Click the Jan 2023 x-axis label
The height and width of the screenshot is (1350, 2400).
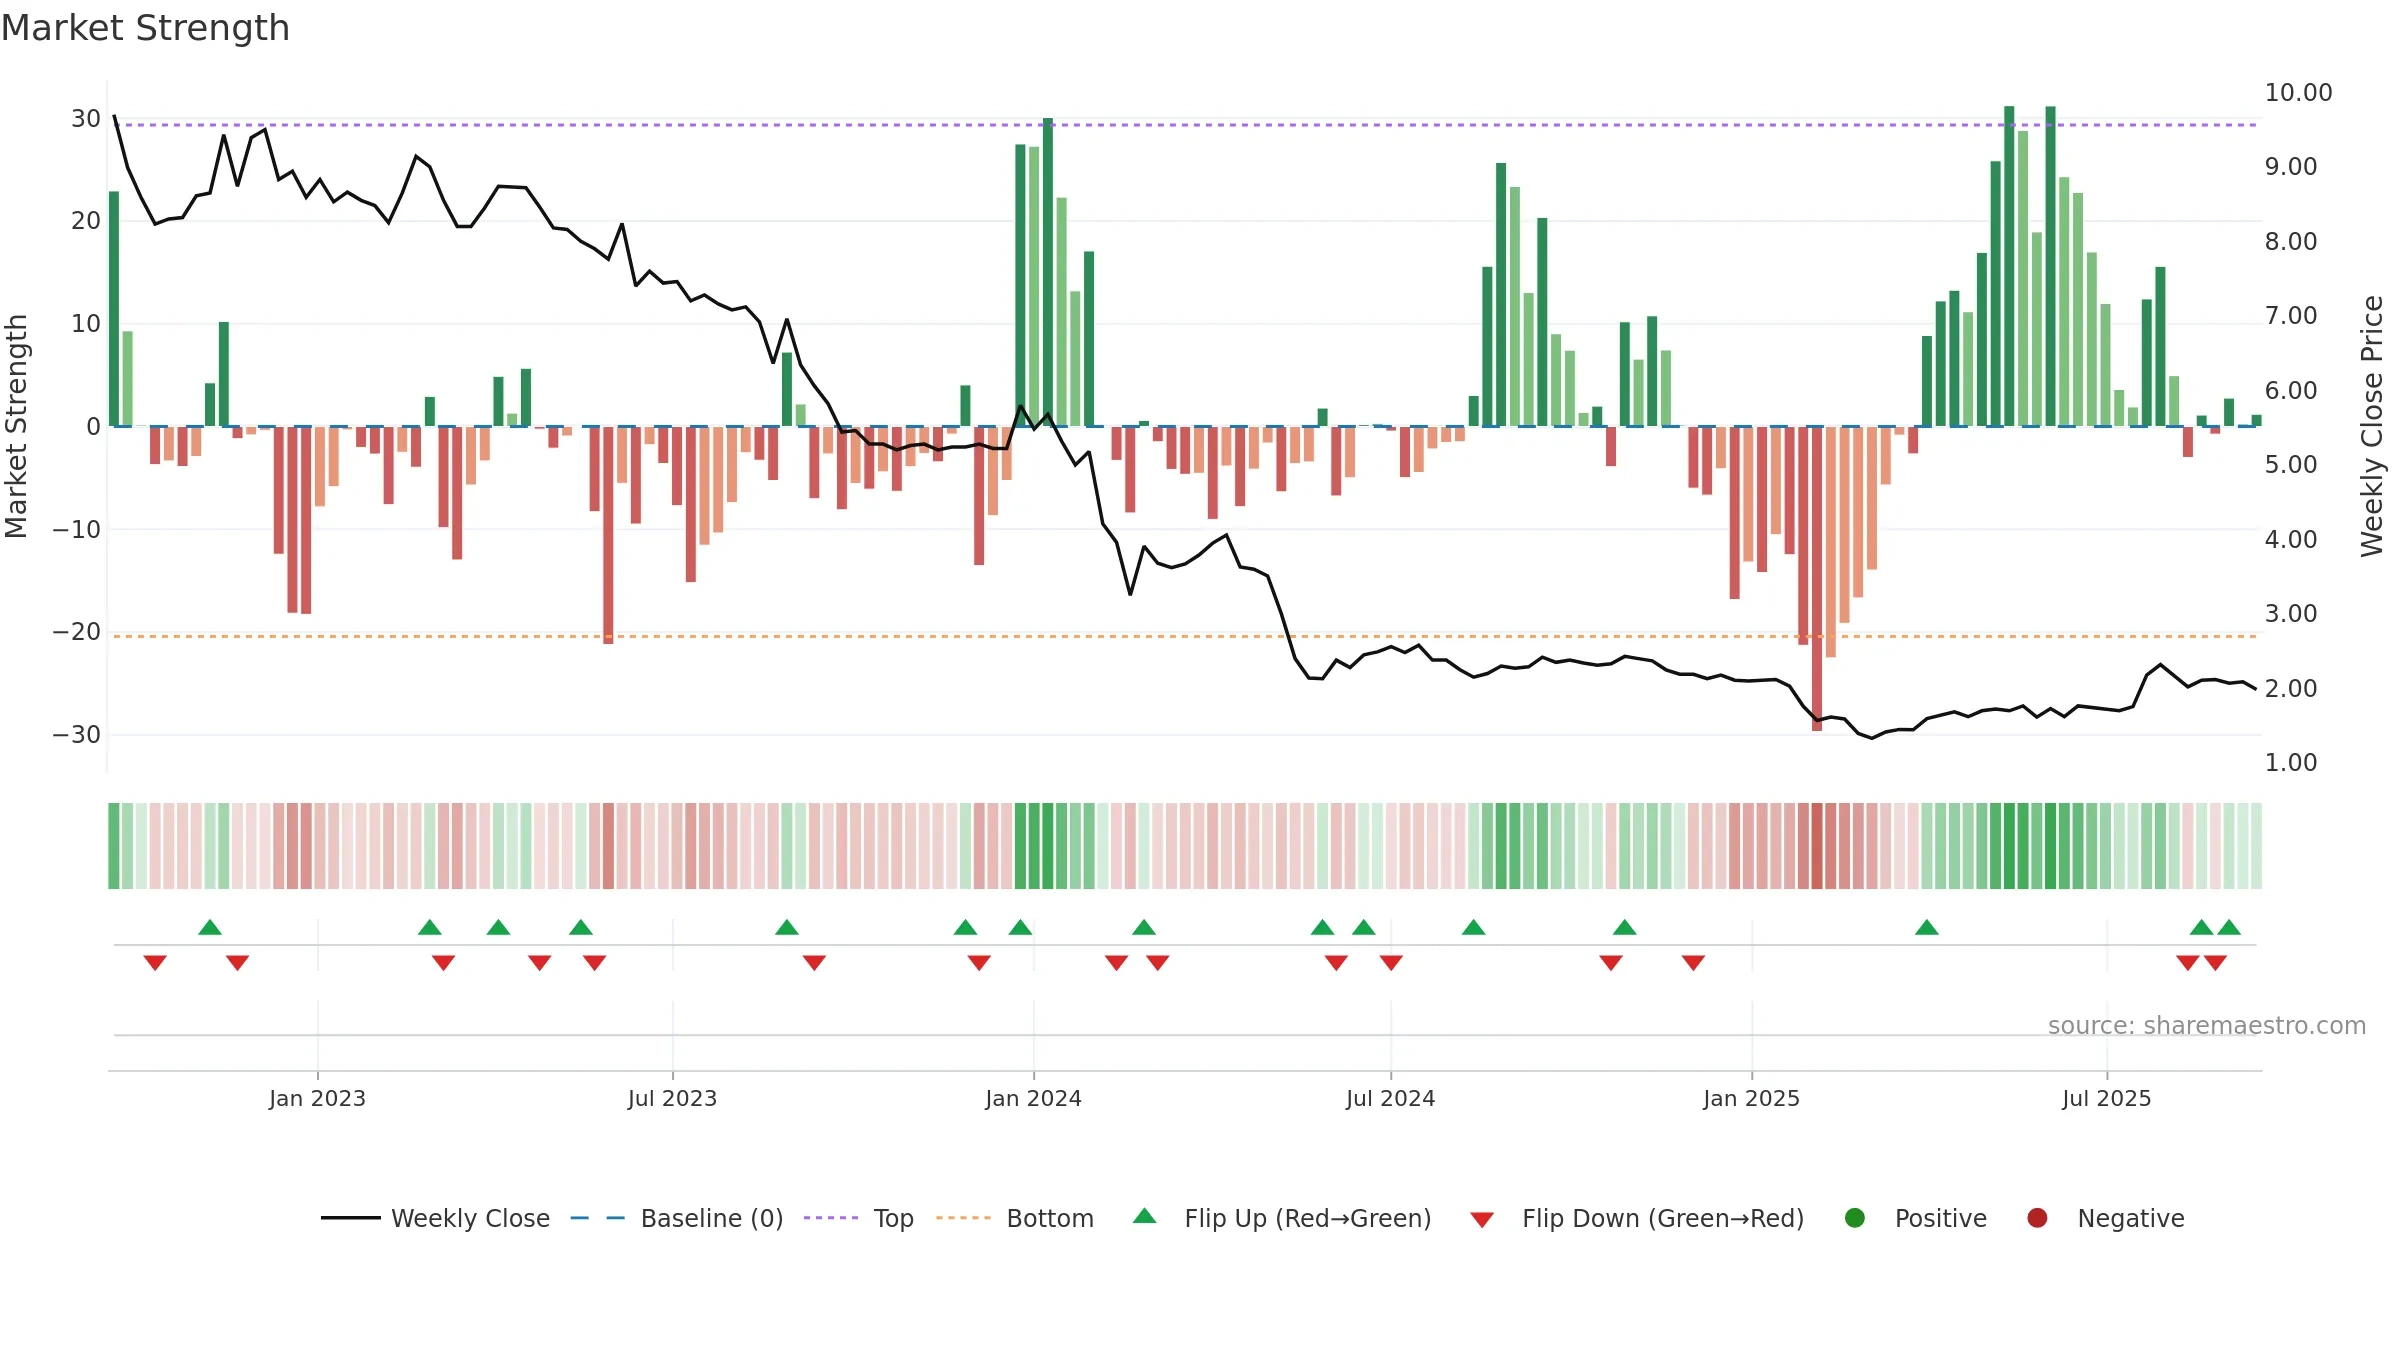[x=317, y=1098]
